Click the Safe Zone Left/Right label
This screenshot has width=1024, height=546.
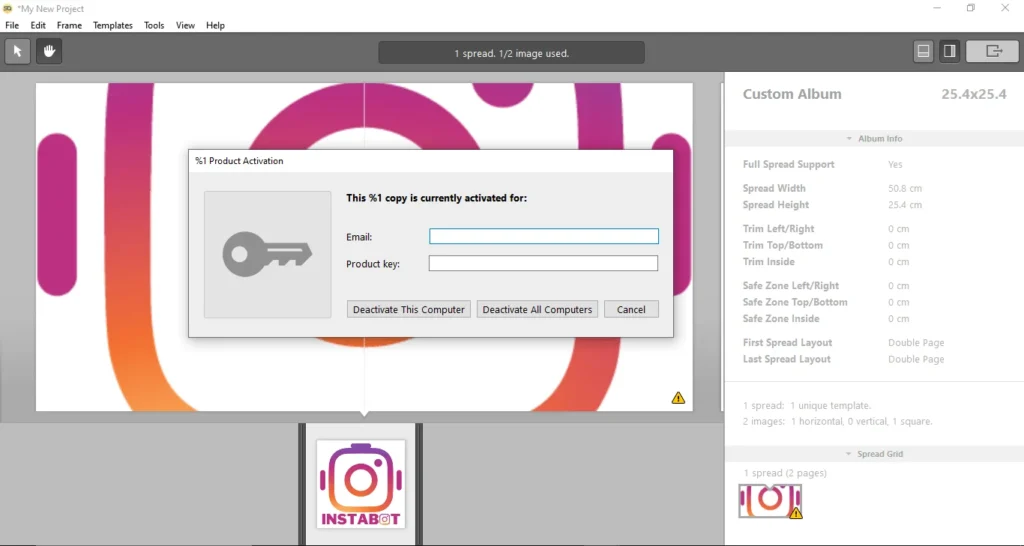[x=791, y=285]
